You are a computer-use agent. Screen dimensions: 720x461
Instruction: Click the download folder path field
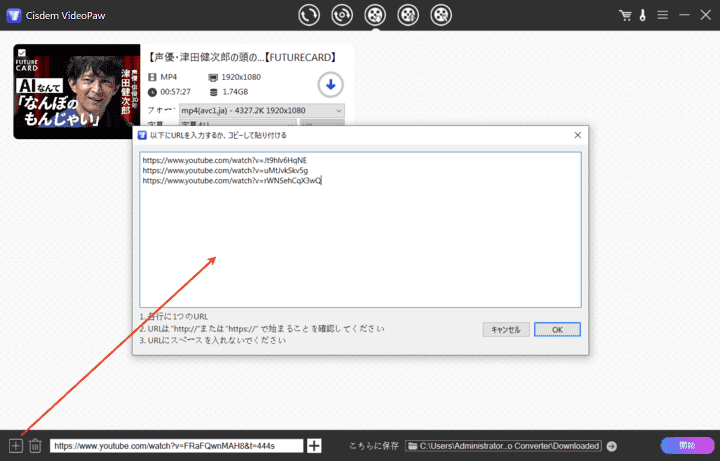[x=503, y=446]
